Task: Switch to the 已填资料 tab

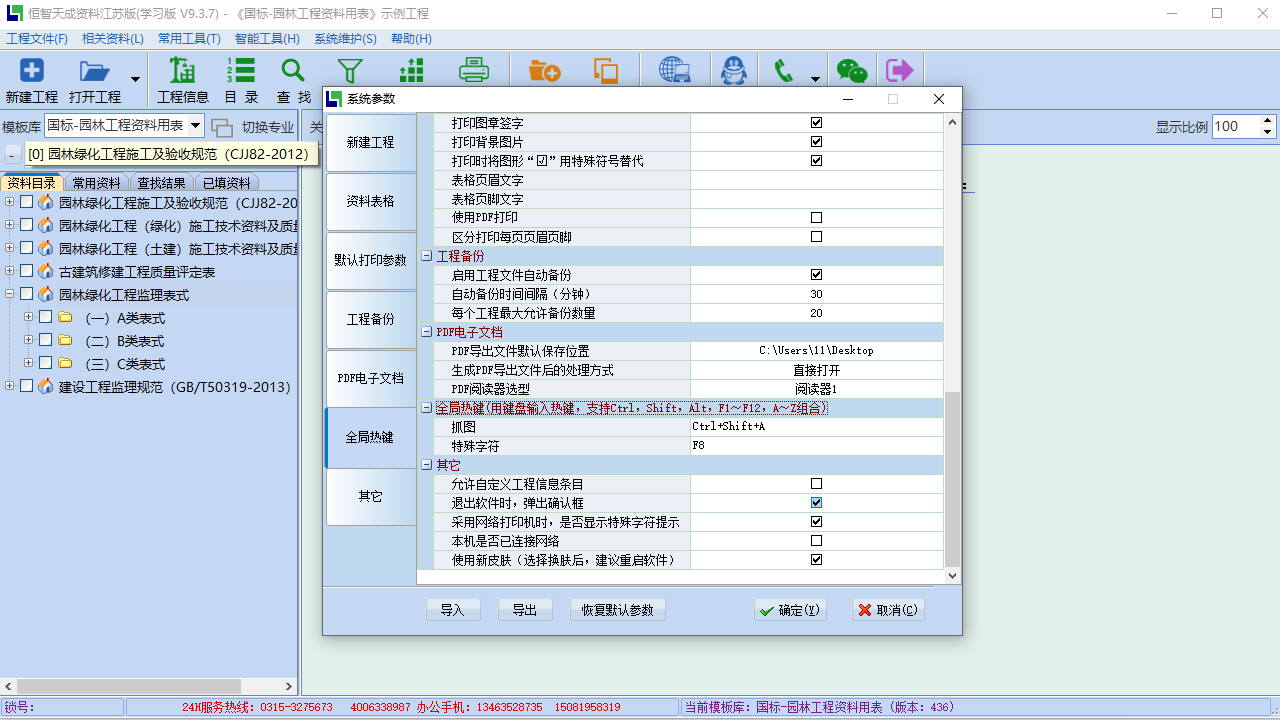Action: (226, 183)
